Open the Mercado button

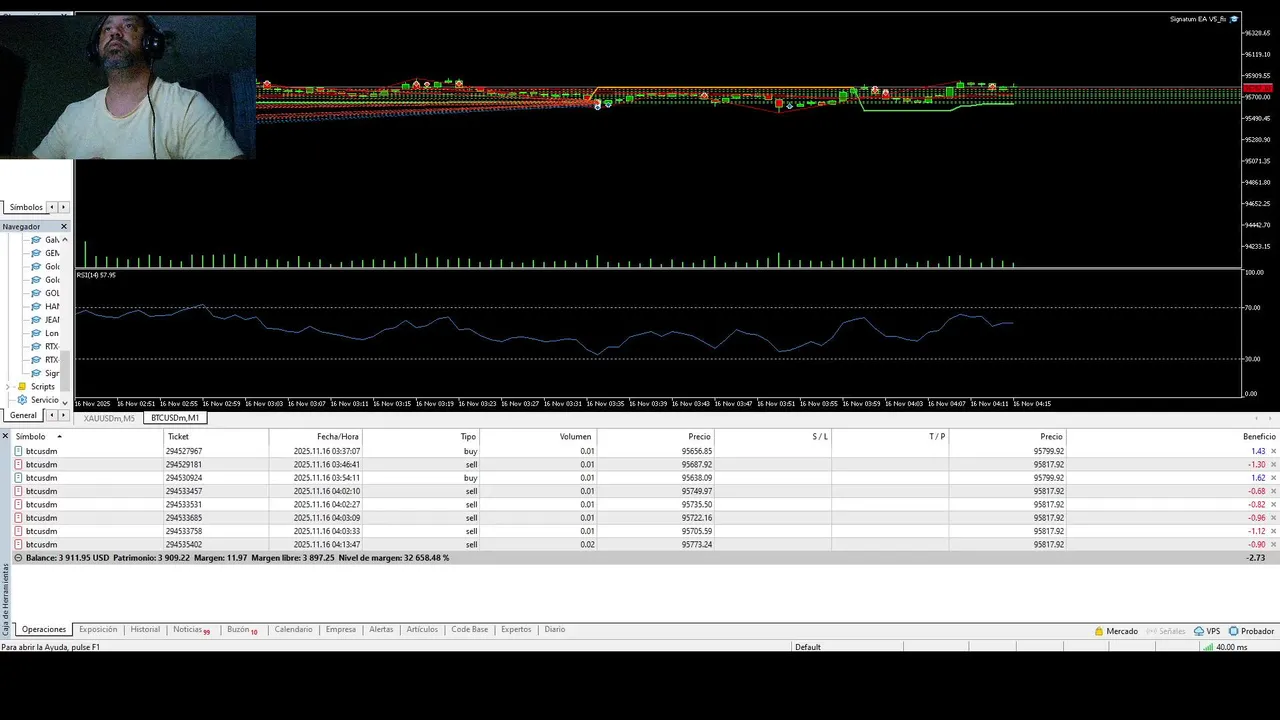1116,631
